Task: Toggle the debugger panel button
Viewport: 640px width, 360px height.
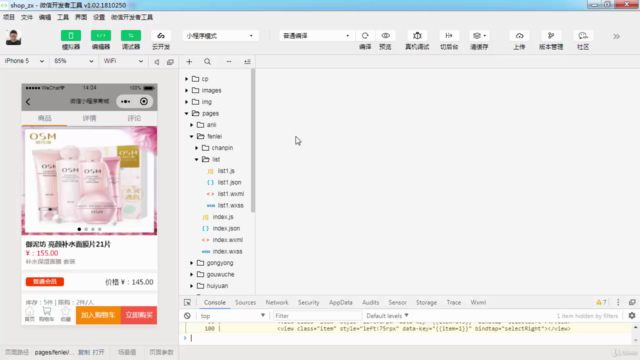Action: pos(131,36)
